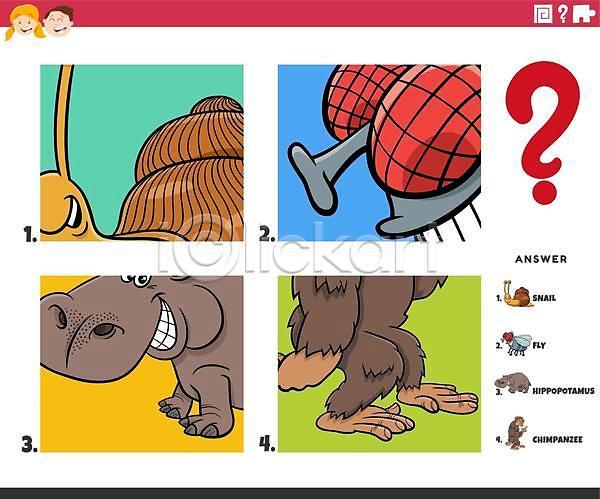Click the CHIMPANZEE answer label
Screen dimensions: 600x499
[x=558, y=439]
